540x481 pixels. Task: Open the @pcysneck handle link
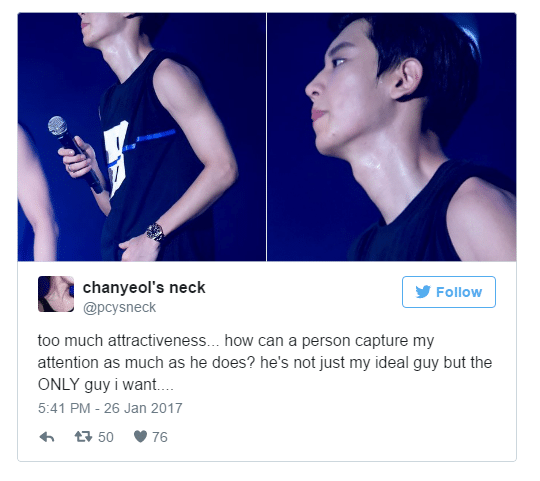pos(119,307)
